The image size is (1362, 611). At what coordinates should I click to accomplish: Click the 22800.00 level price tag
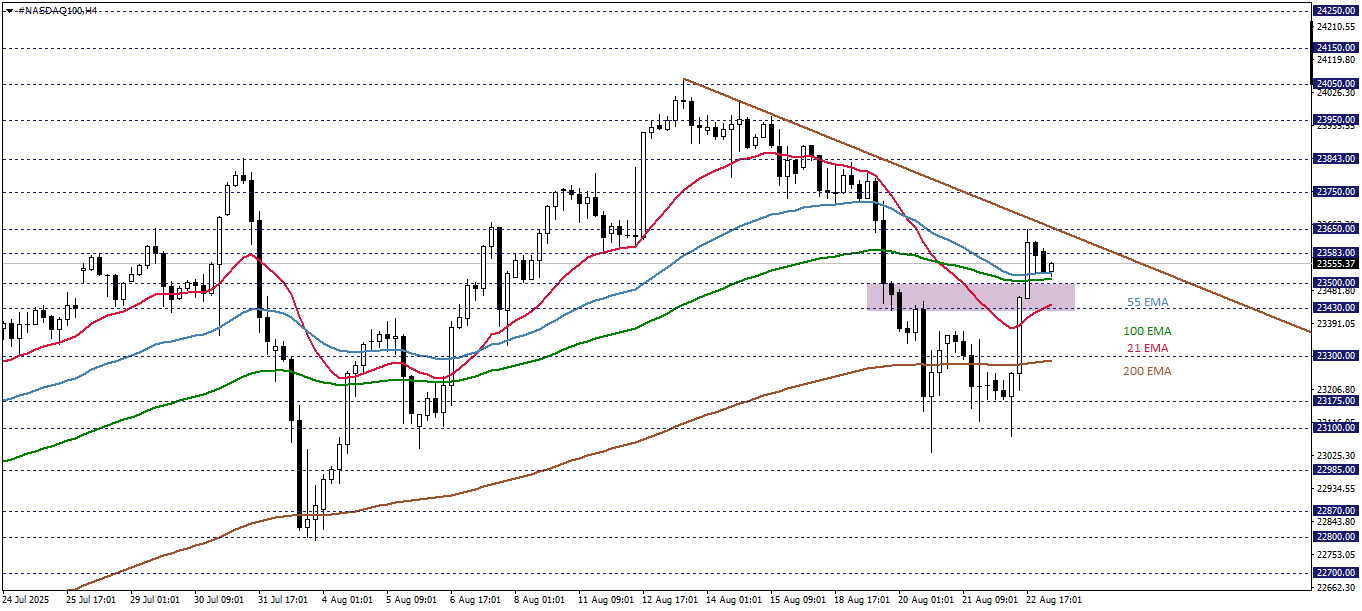[x=1336, y=537]
